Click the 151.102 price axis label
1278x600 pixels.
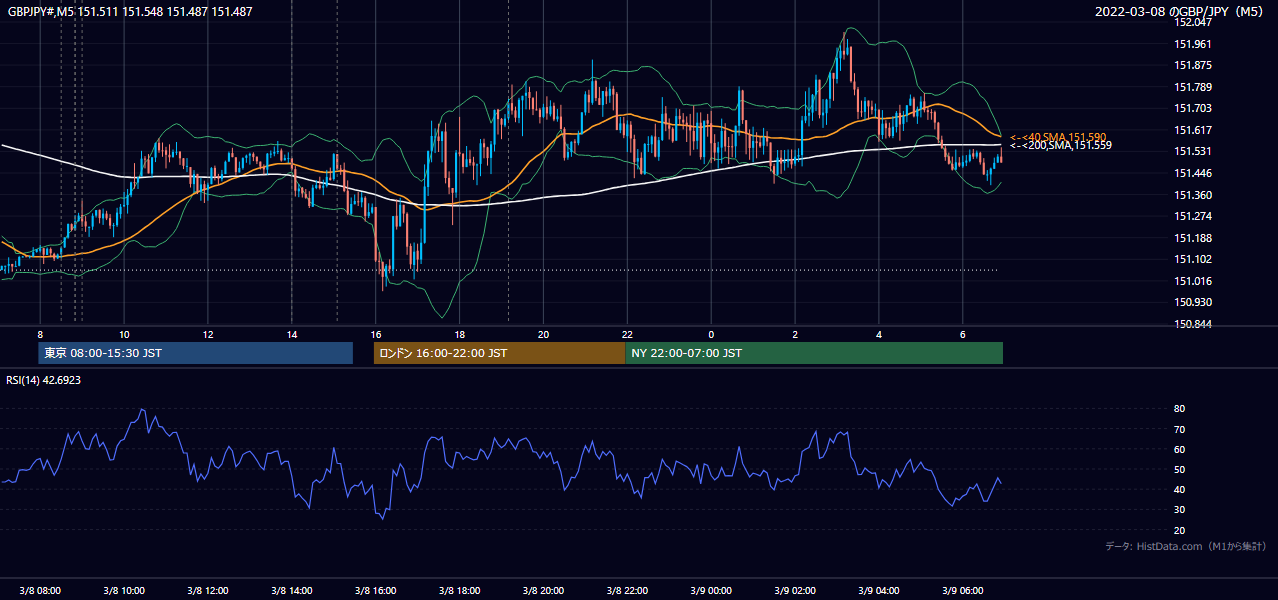tap(1194, 260)
